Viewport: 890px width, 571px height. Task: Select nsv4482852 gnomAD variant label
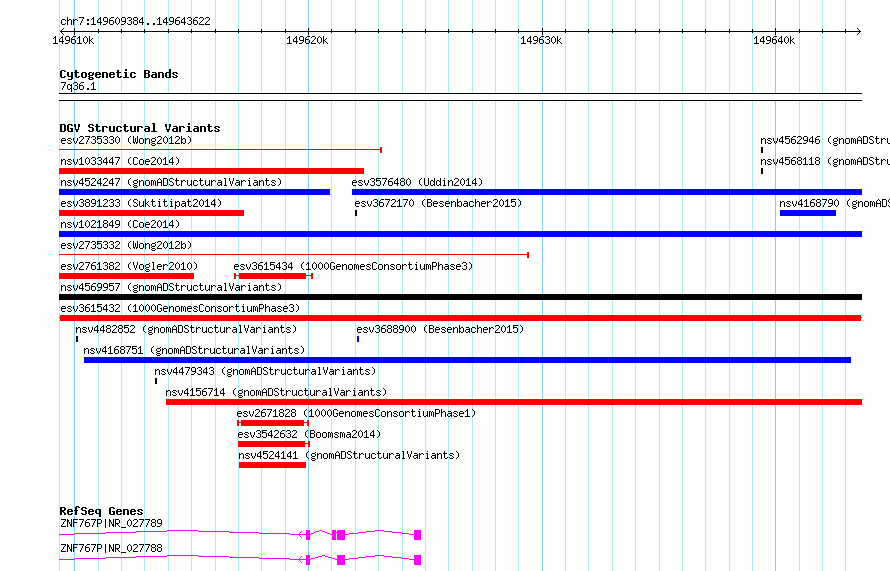(x=186, y=329)
